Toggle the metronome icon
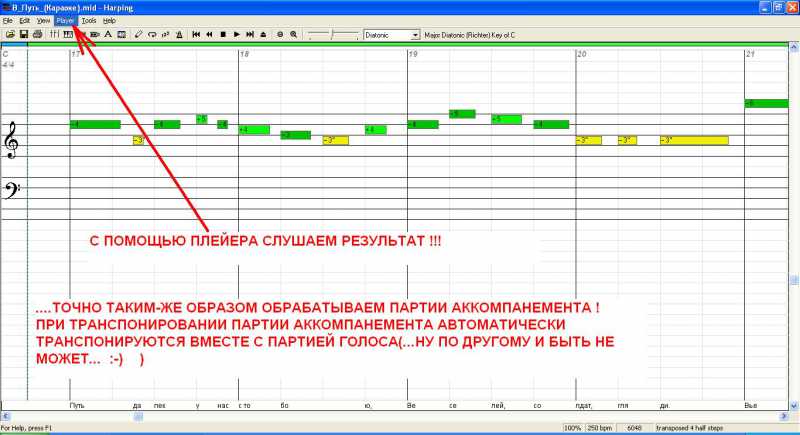Viewport: 800px width, 435px height. point(179,35)
